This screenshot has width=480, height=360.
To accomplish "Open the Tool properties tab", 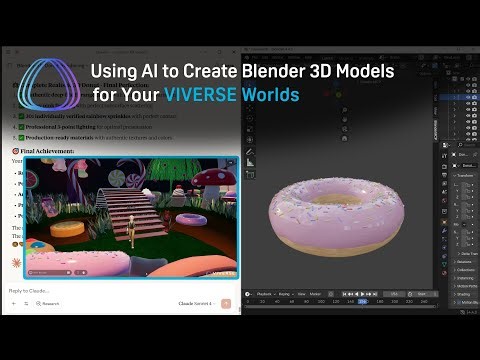I will point(444,155).
